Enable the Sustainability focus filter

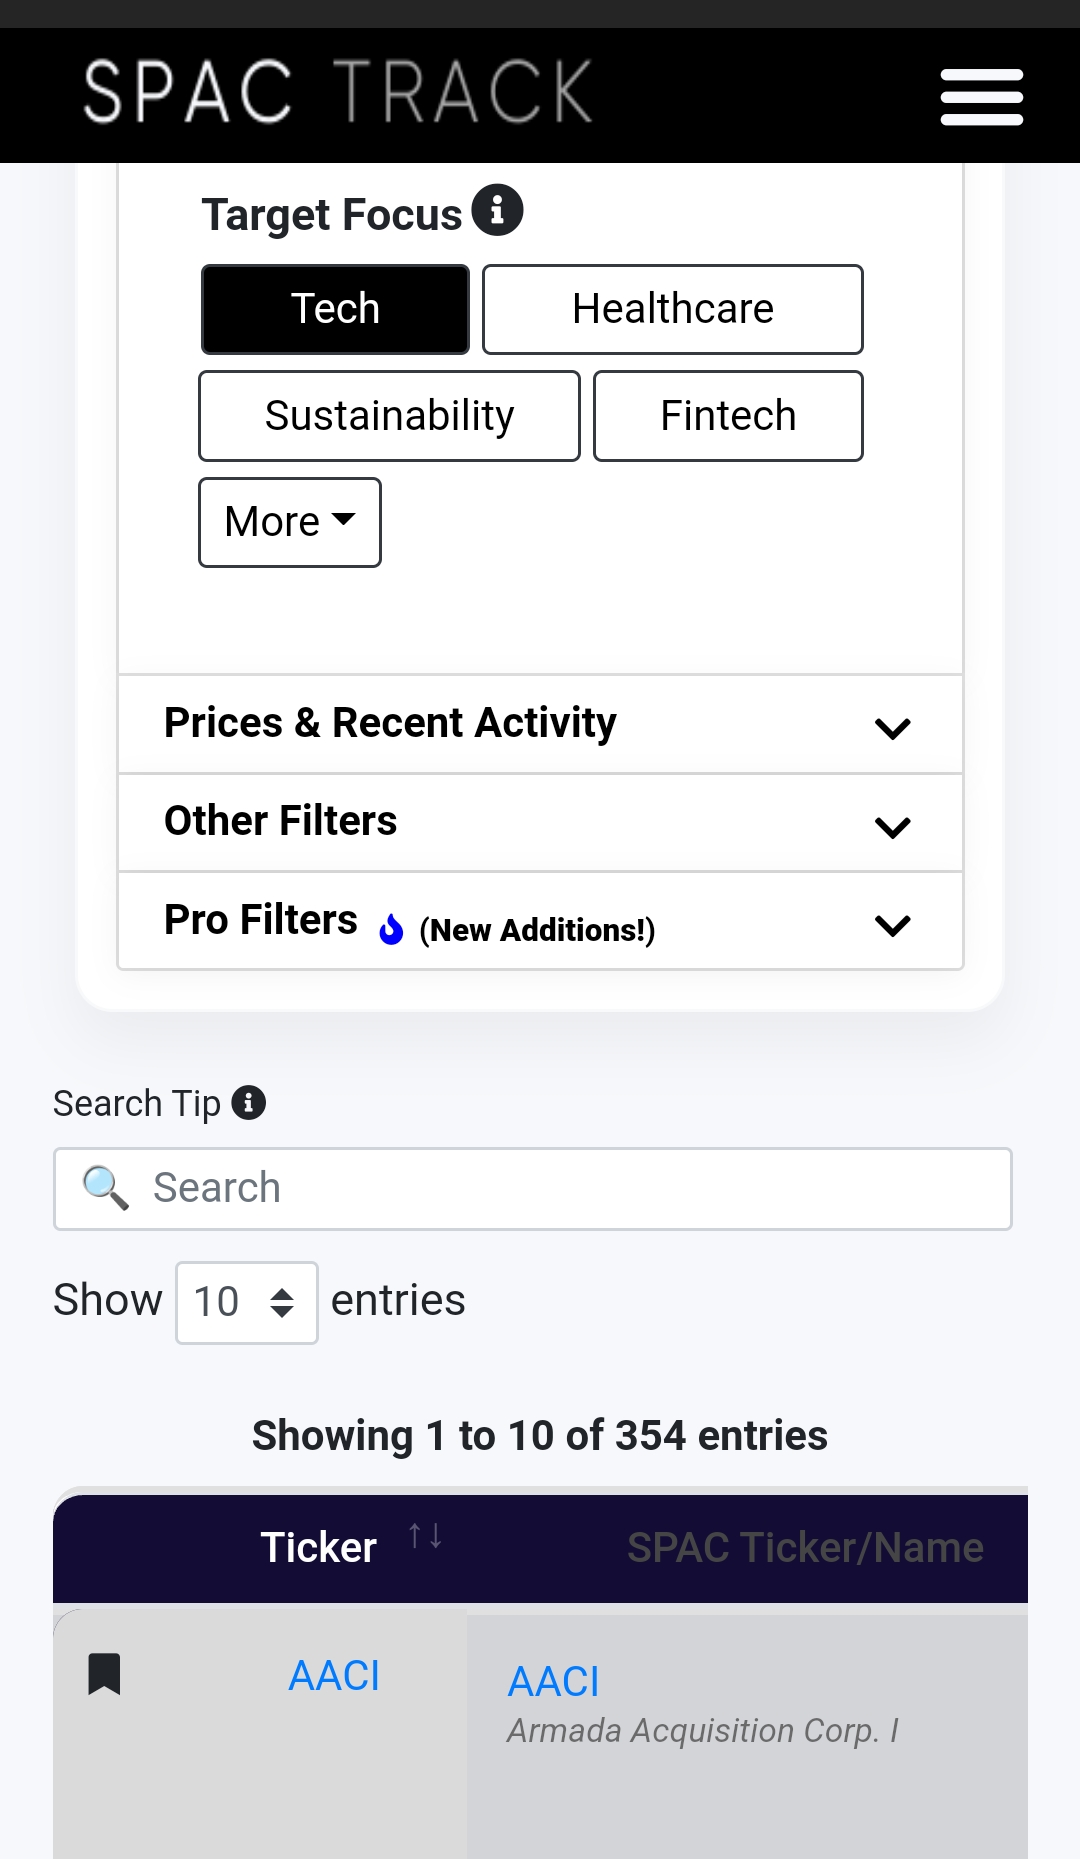click(x=389, y=416)
